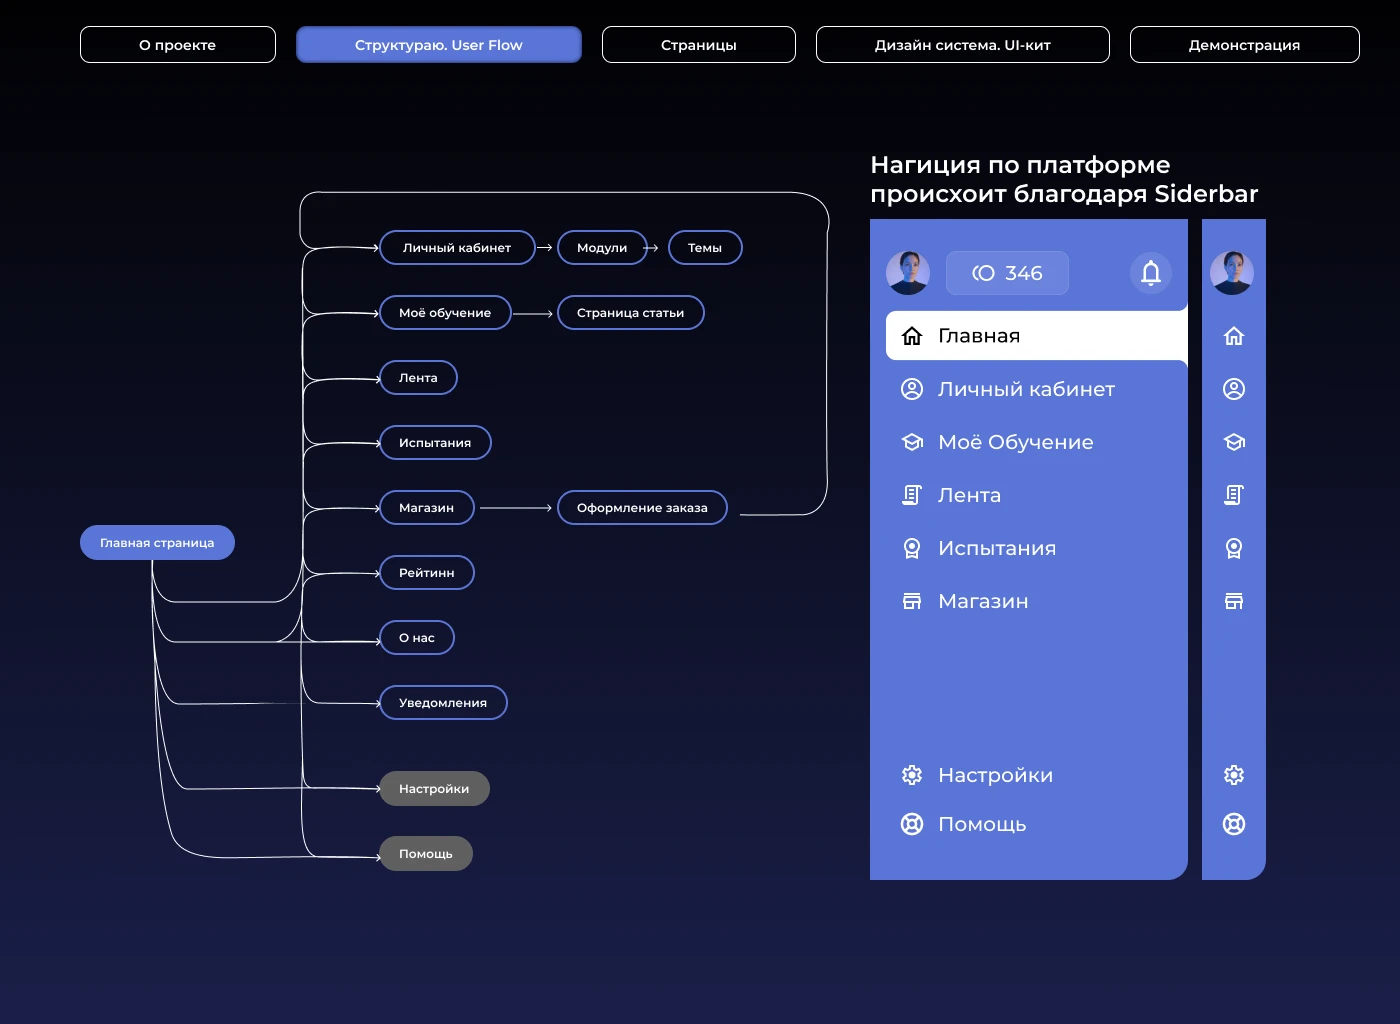Click the 346 coin counter pill

click(x=1007, y=272)
